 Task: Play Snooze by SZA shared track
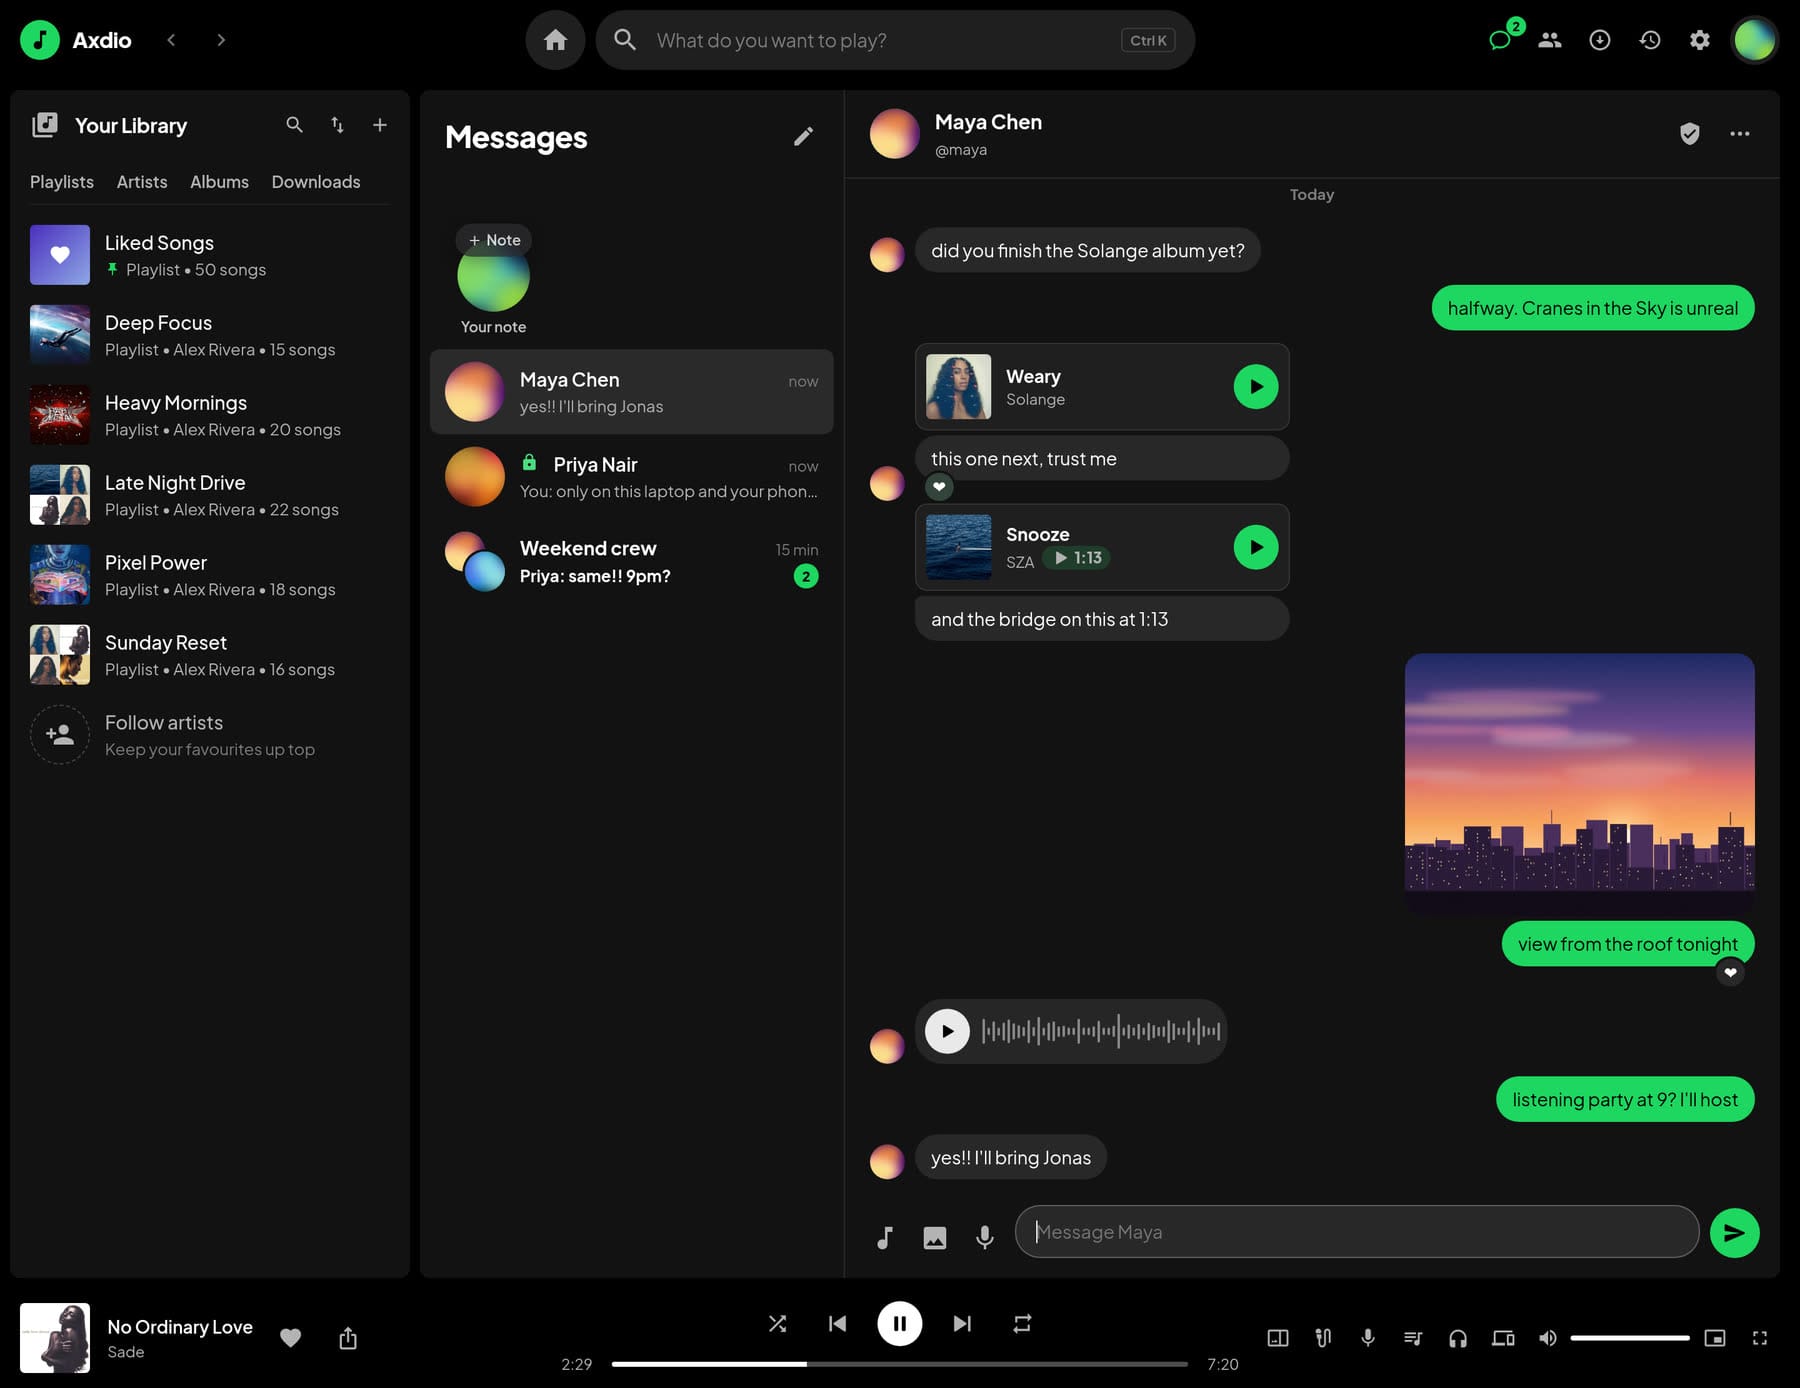click(1256, 547)
